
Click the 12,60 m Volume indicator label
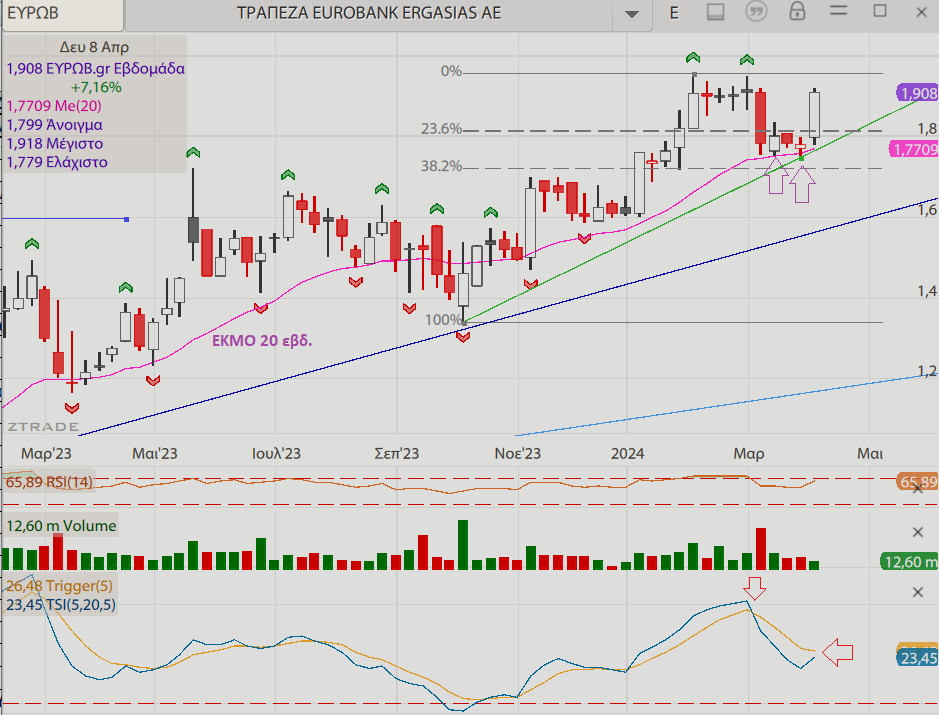click(61, 526)
